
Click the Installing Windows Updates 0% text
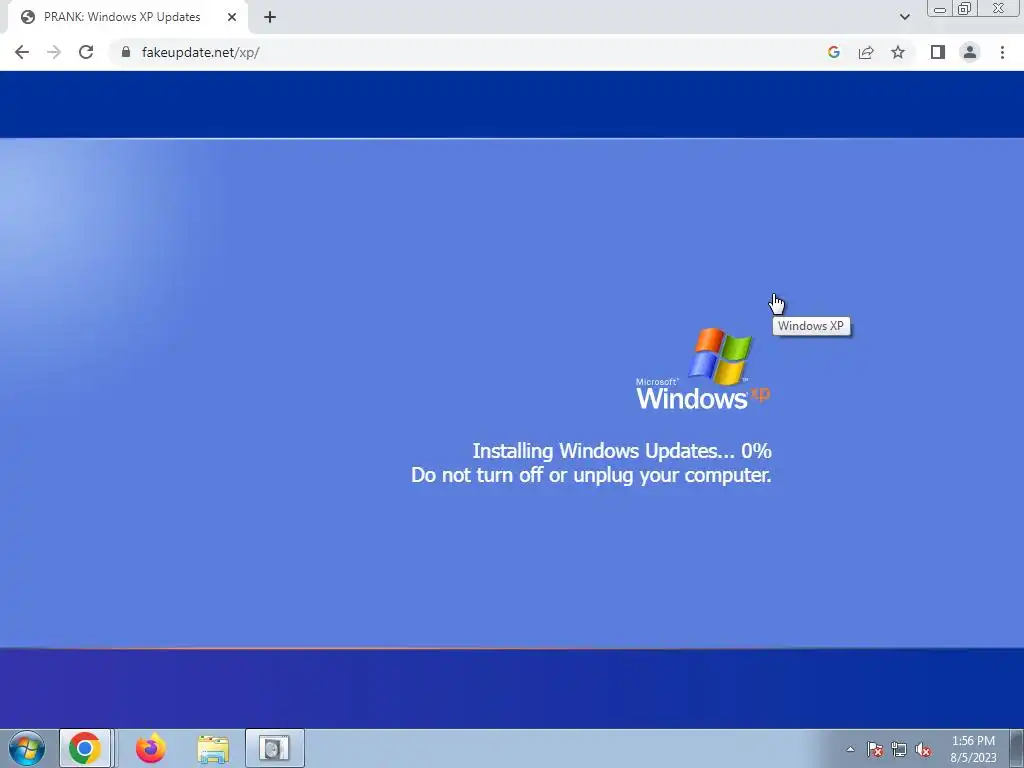(622, 451)
